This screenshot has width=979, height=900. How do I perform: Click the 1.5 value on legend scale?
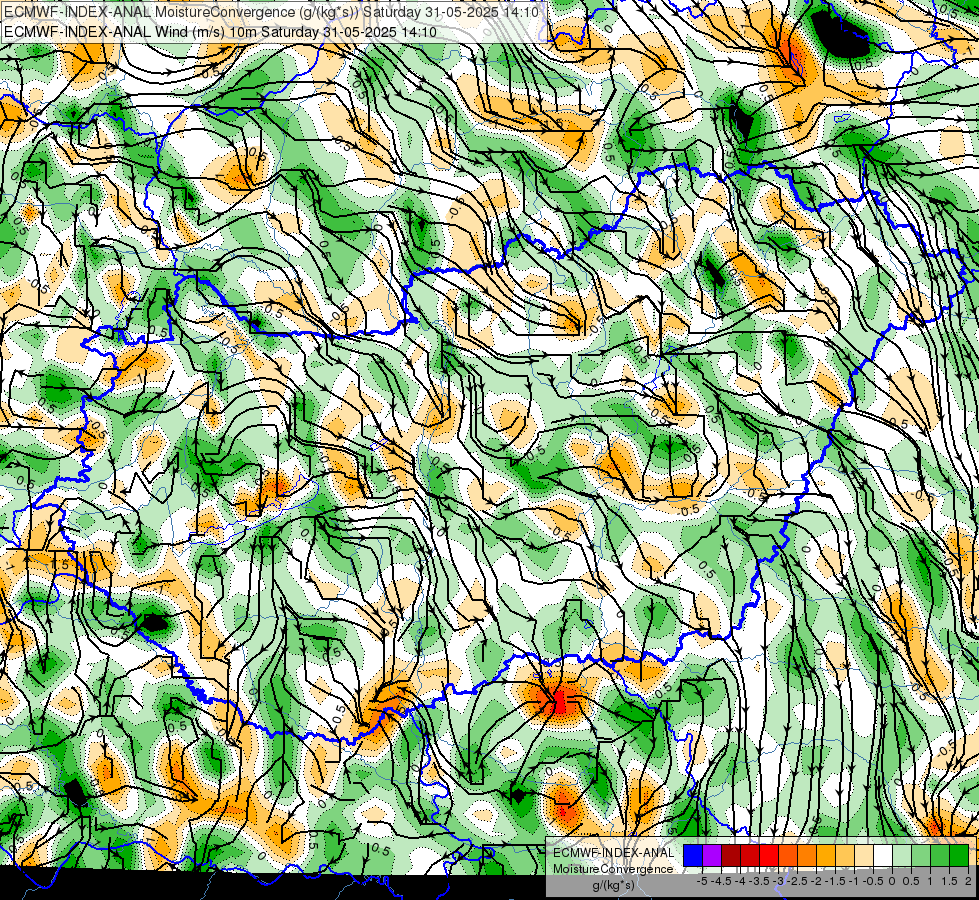pyautogui.click(x=950, y=881)
